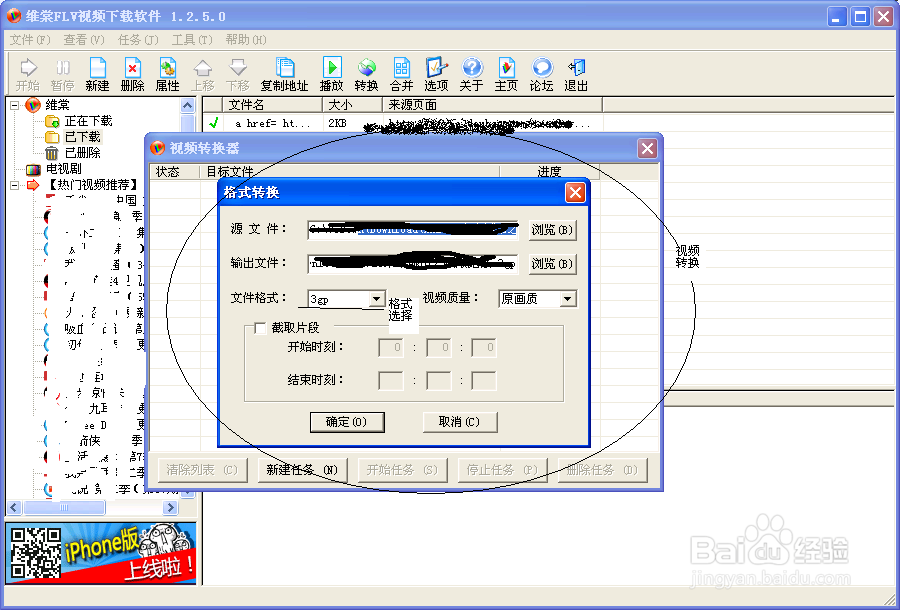The image size is (900, 610).
Task: Click the 上移 (Move up) toolbar icon
Action: pos(203,75)
